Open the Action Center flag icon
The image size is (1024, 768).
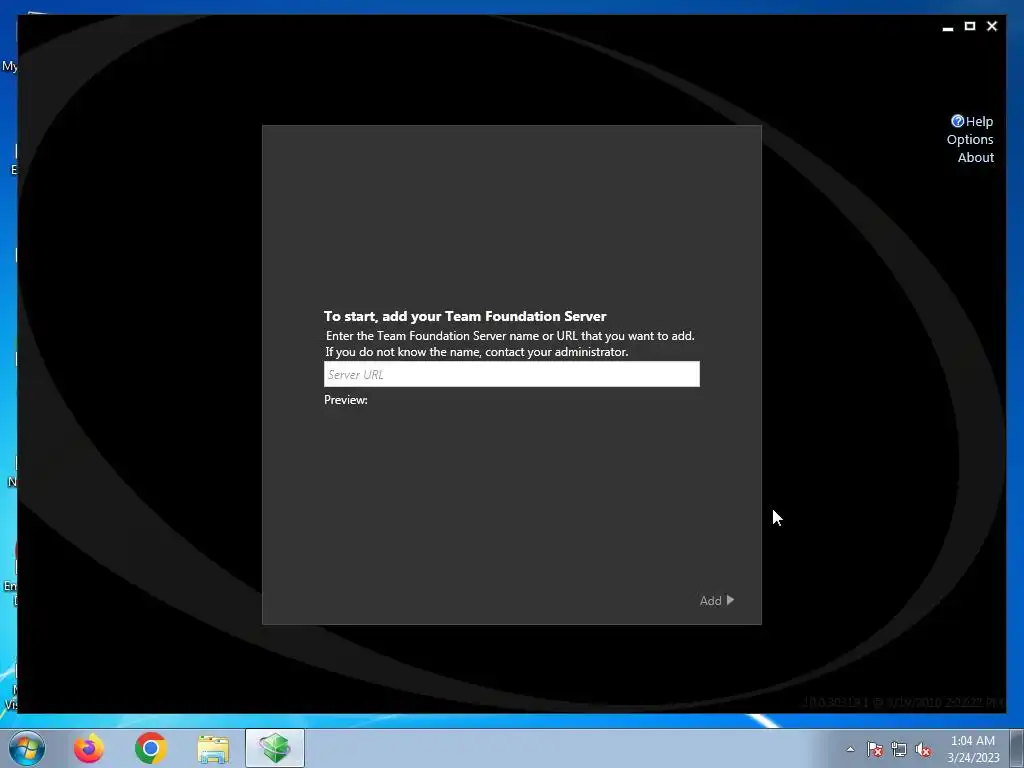tap(875, 749)
